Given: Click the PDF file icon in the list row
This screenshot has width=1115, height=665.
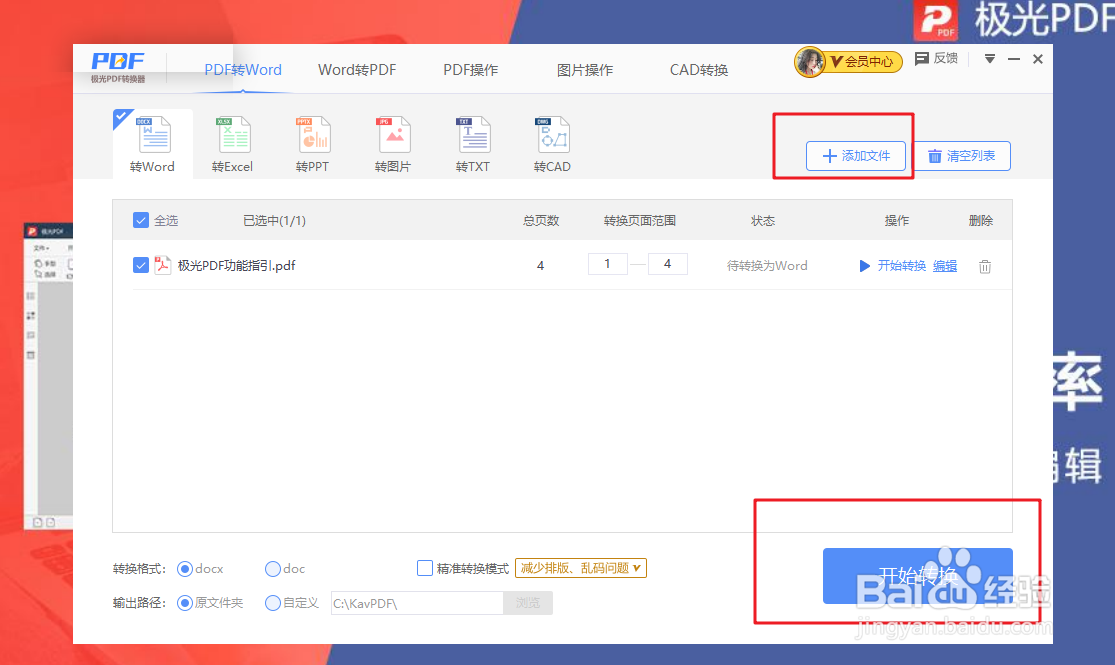Looking at the screenshot, I should (163, 265).
